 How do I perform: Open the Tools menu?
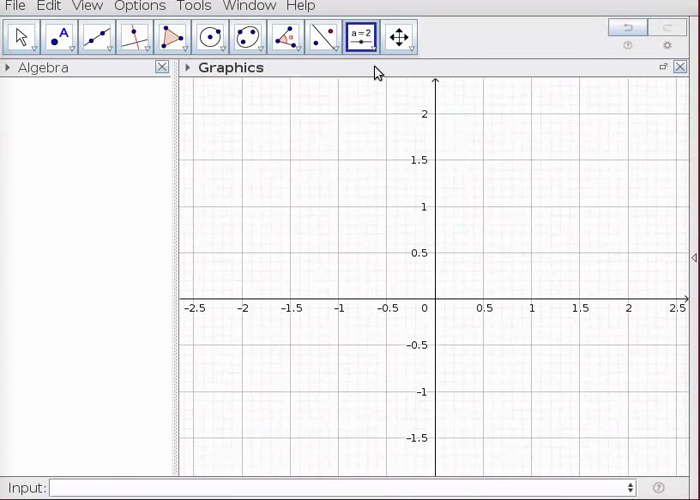[194, 6]
